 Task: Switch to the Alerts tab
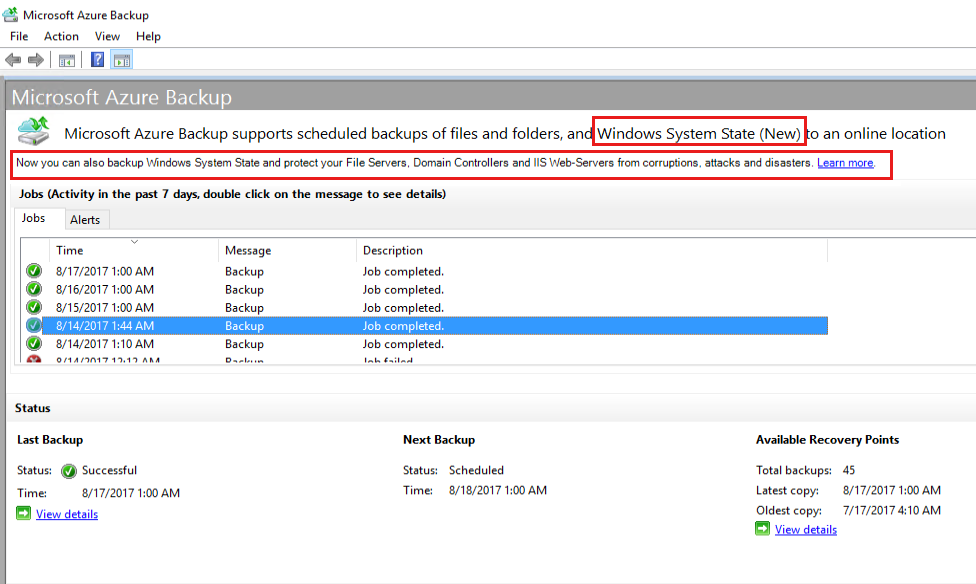pyautogui.click(x=85, y=220)
